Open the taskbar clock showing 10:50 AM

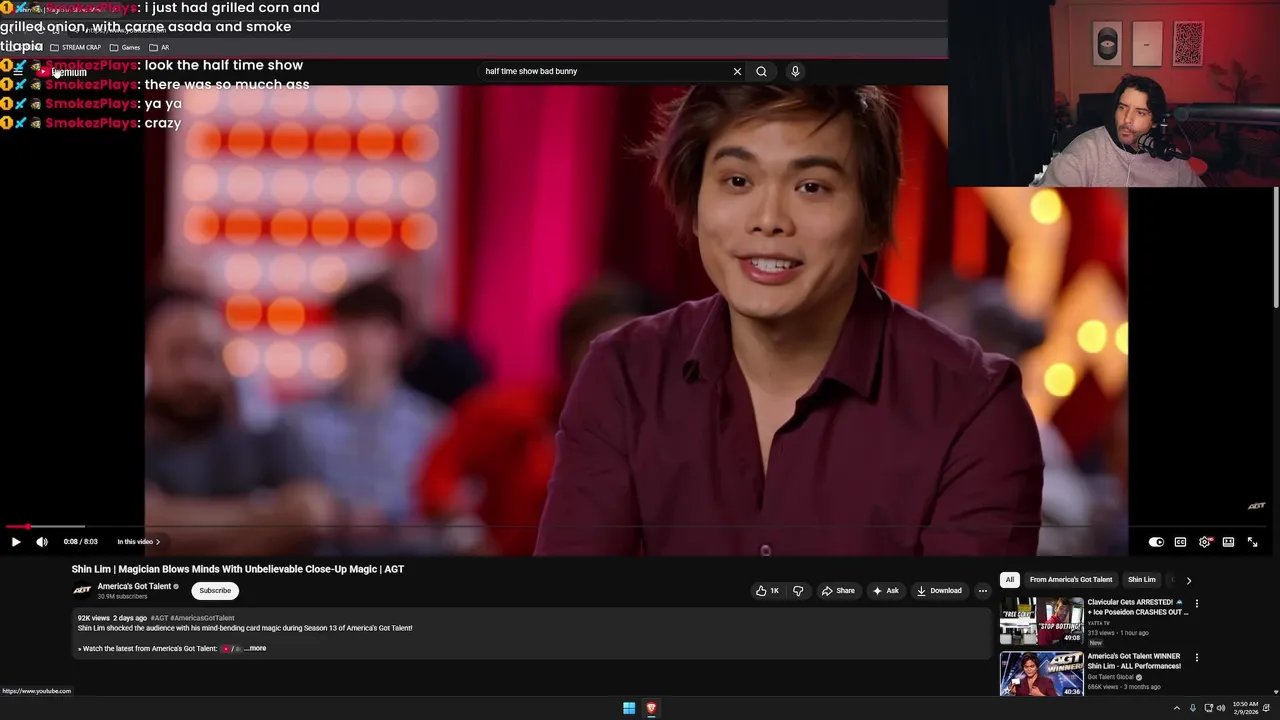[x=1245, y=708]
